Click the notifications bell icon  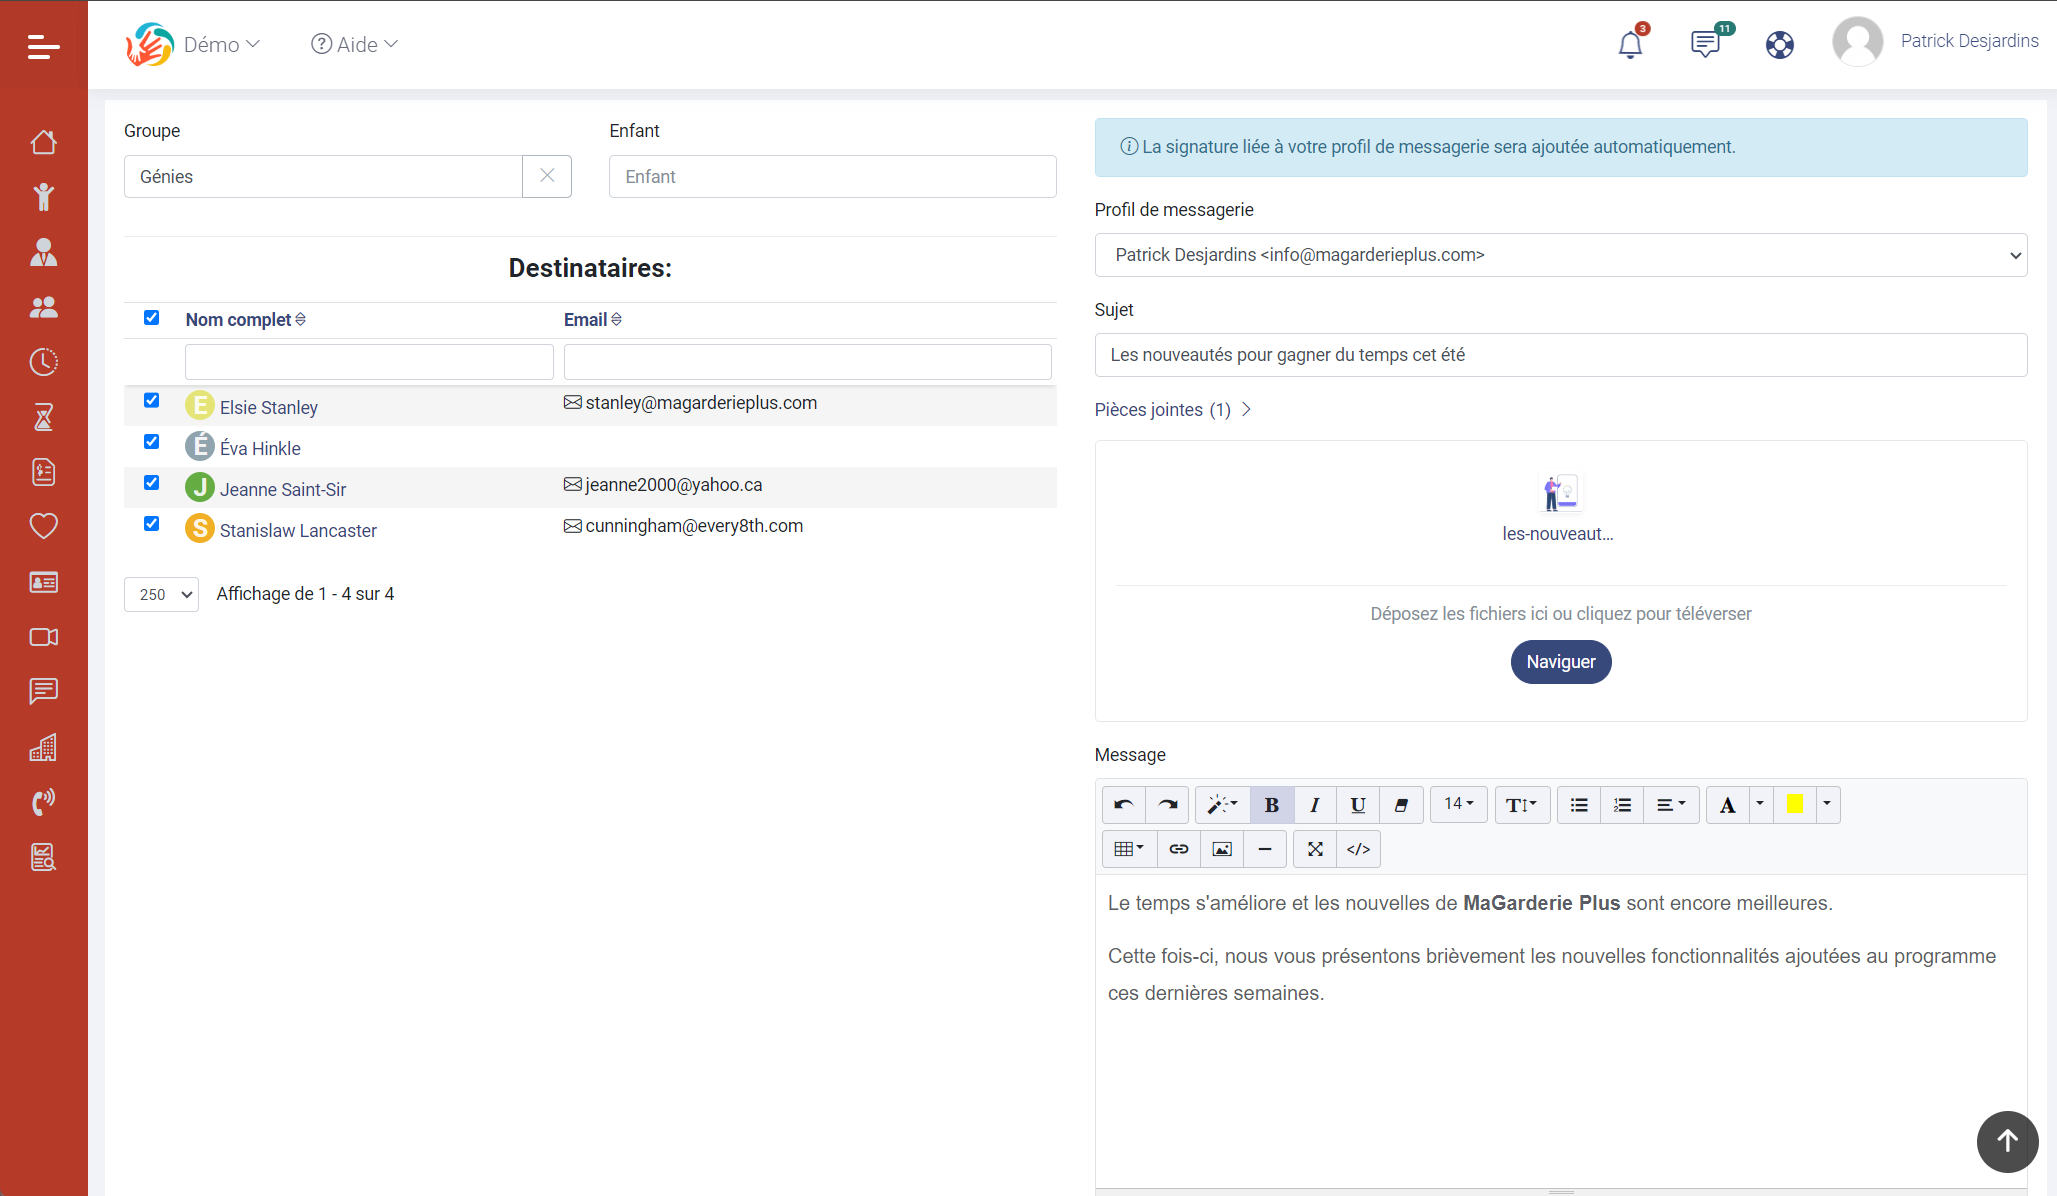(x=1630, y=45)
